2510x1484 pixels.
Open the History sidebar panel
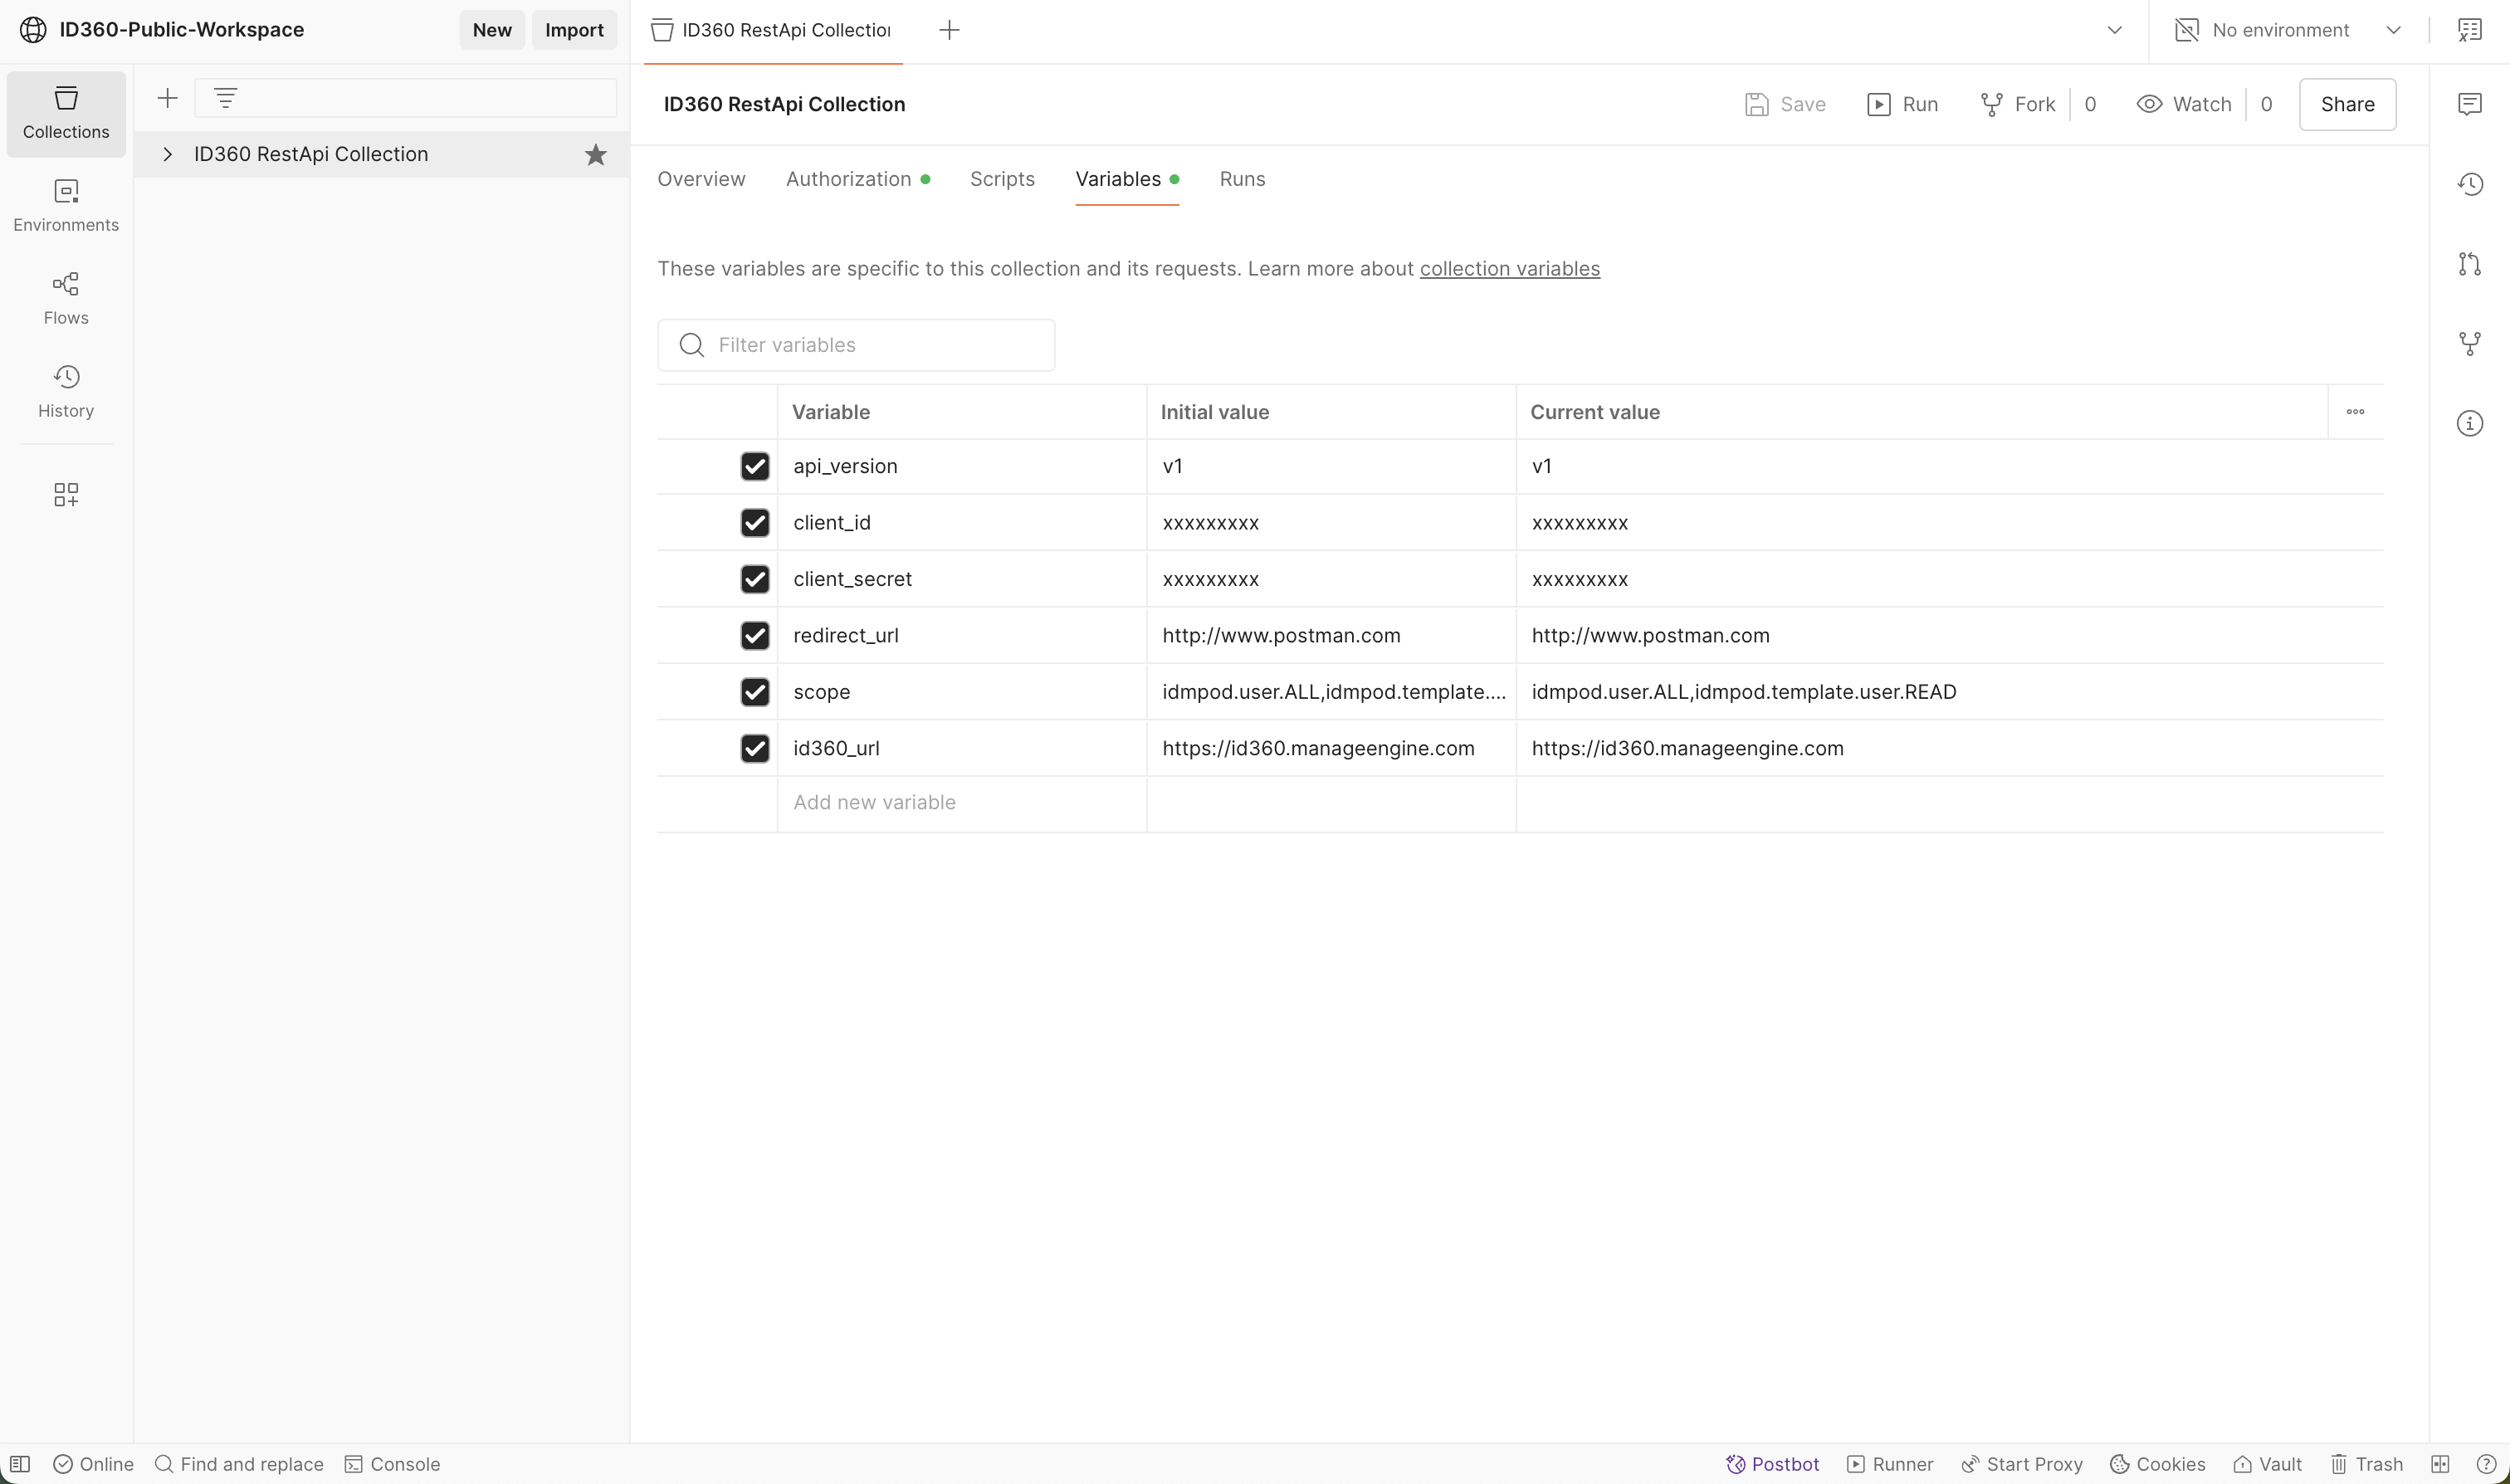point(66,392)
